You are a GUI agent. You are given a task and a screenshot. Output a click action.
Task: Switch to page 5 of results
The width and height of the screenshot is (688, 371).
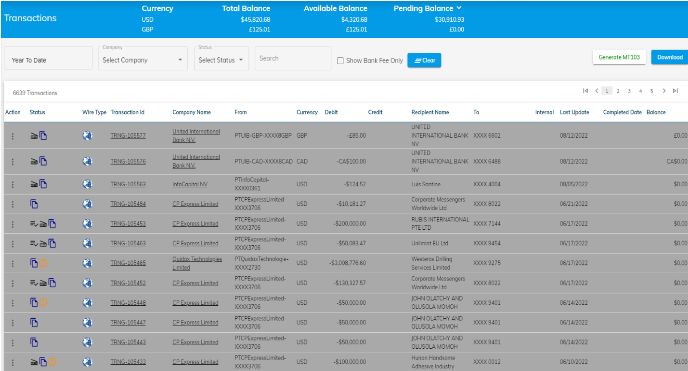pos(652,91)
